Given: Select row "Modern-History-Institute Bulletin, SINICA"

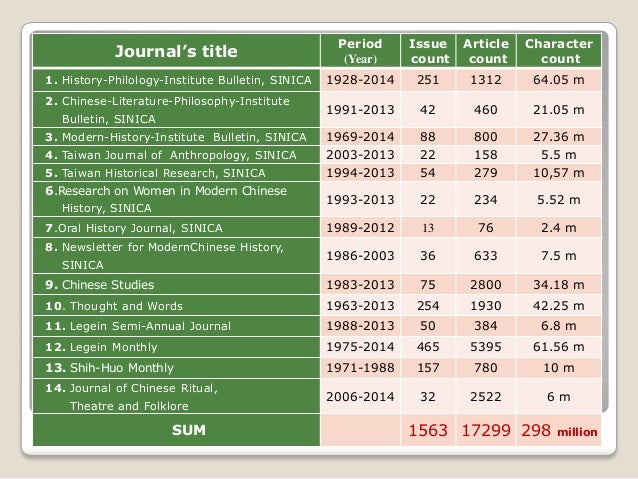Looking at the screenshot, I should 317,137.
